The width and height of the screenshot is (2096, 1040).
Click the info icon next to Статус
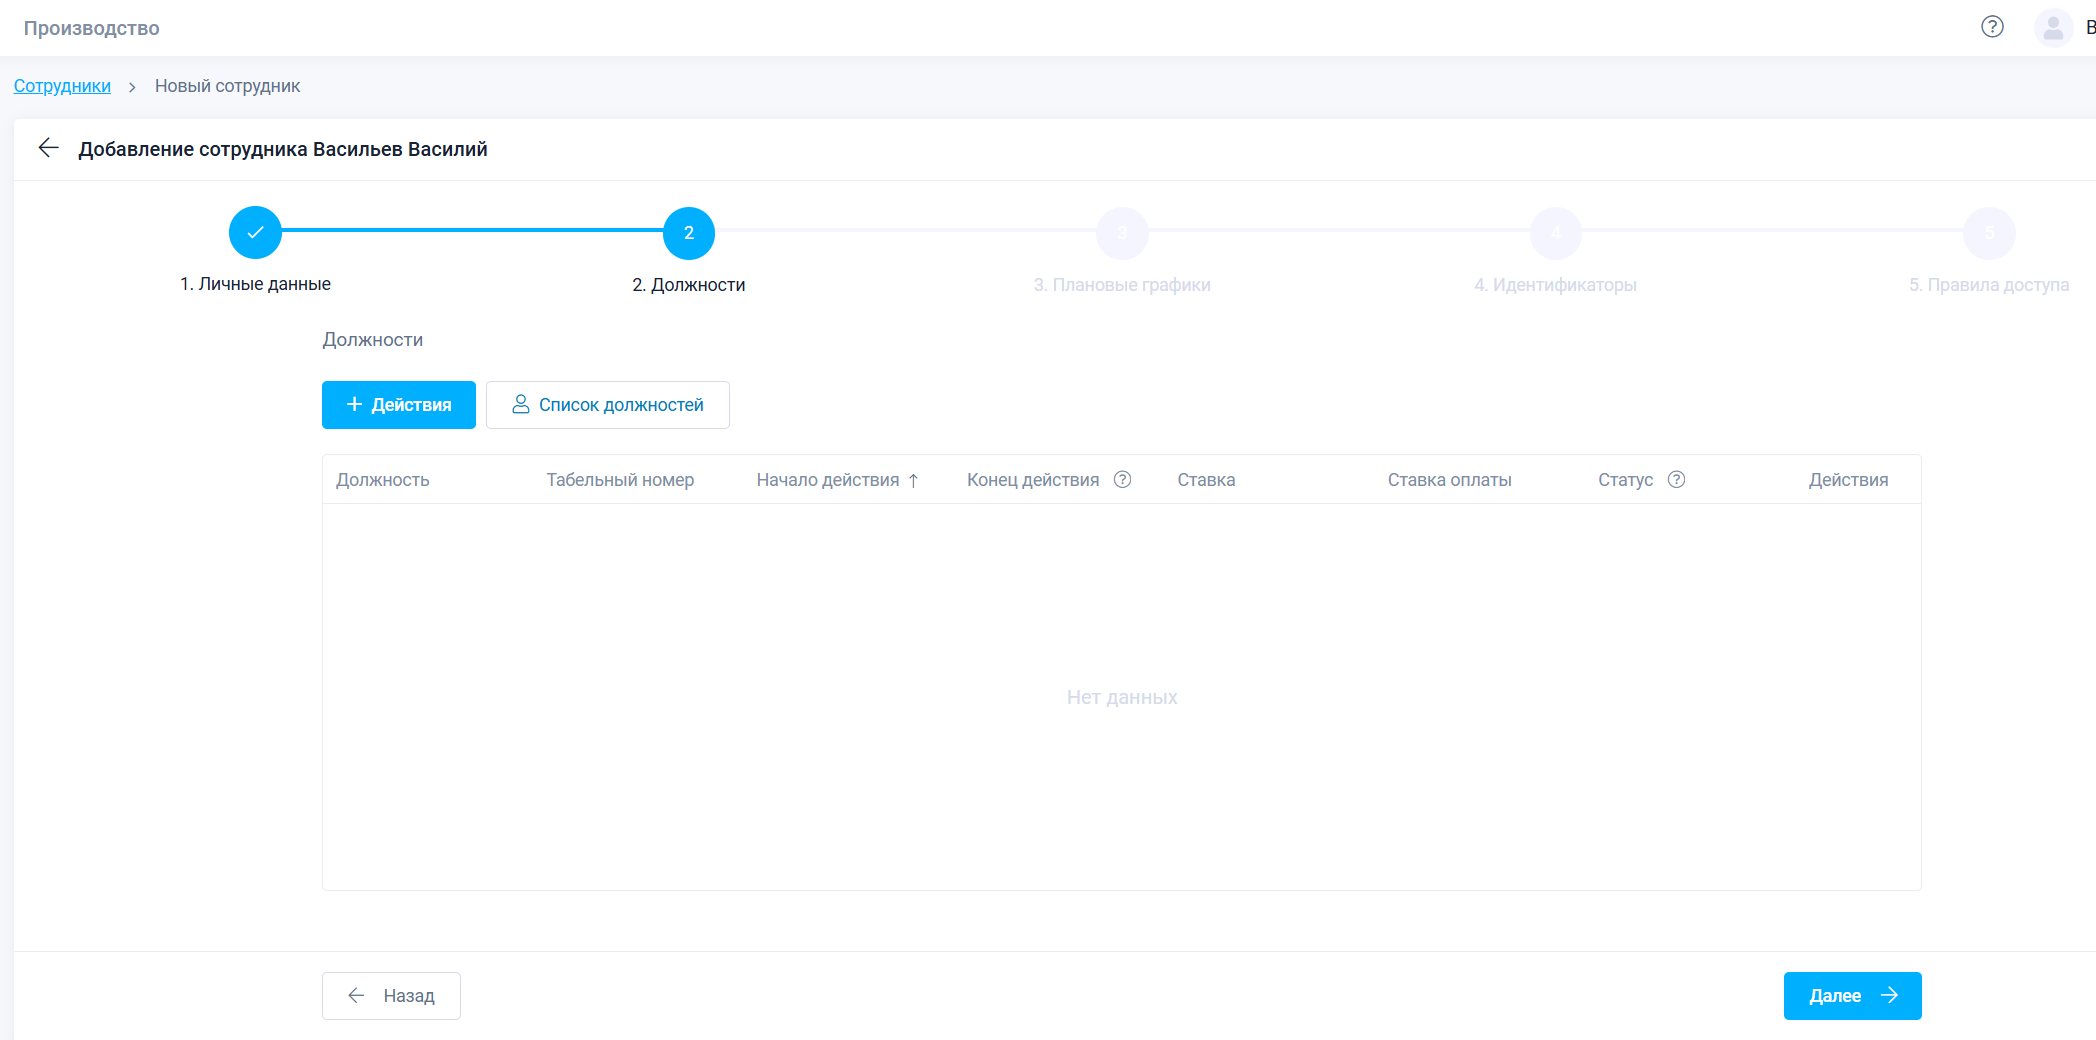pos(1676,480)
